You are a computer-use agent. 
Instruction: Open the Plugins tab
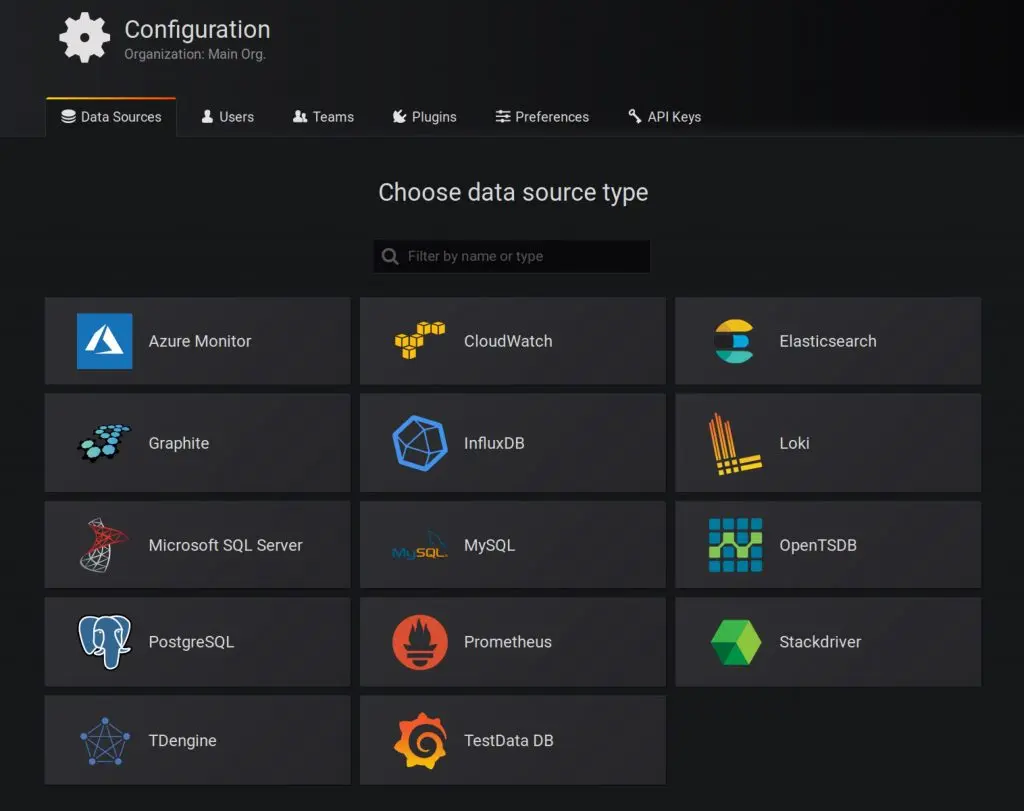(424, 117)
